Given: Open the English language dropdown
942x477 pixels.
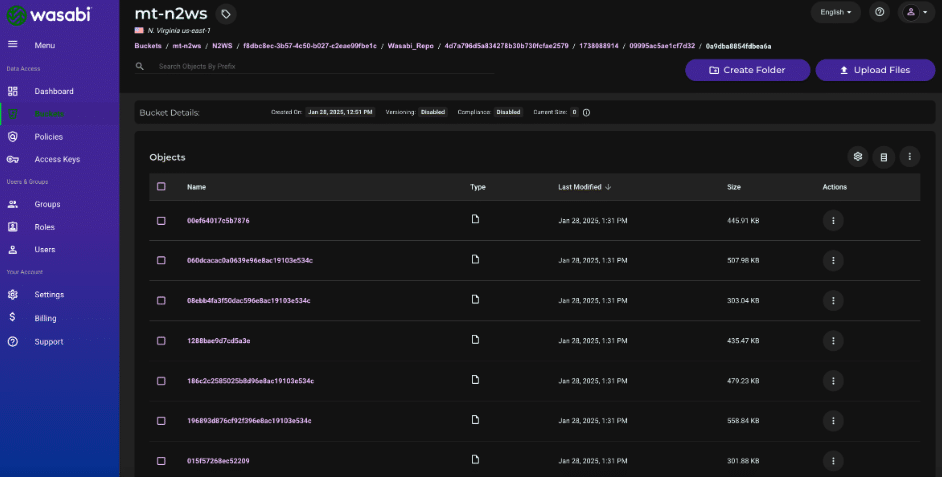Looking at the screenshot, I should tap(836, 12).
